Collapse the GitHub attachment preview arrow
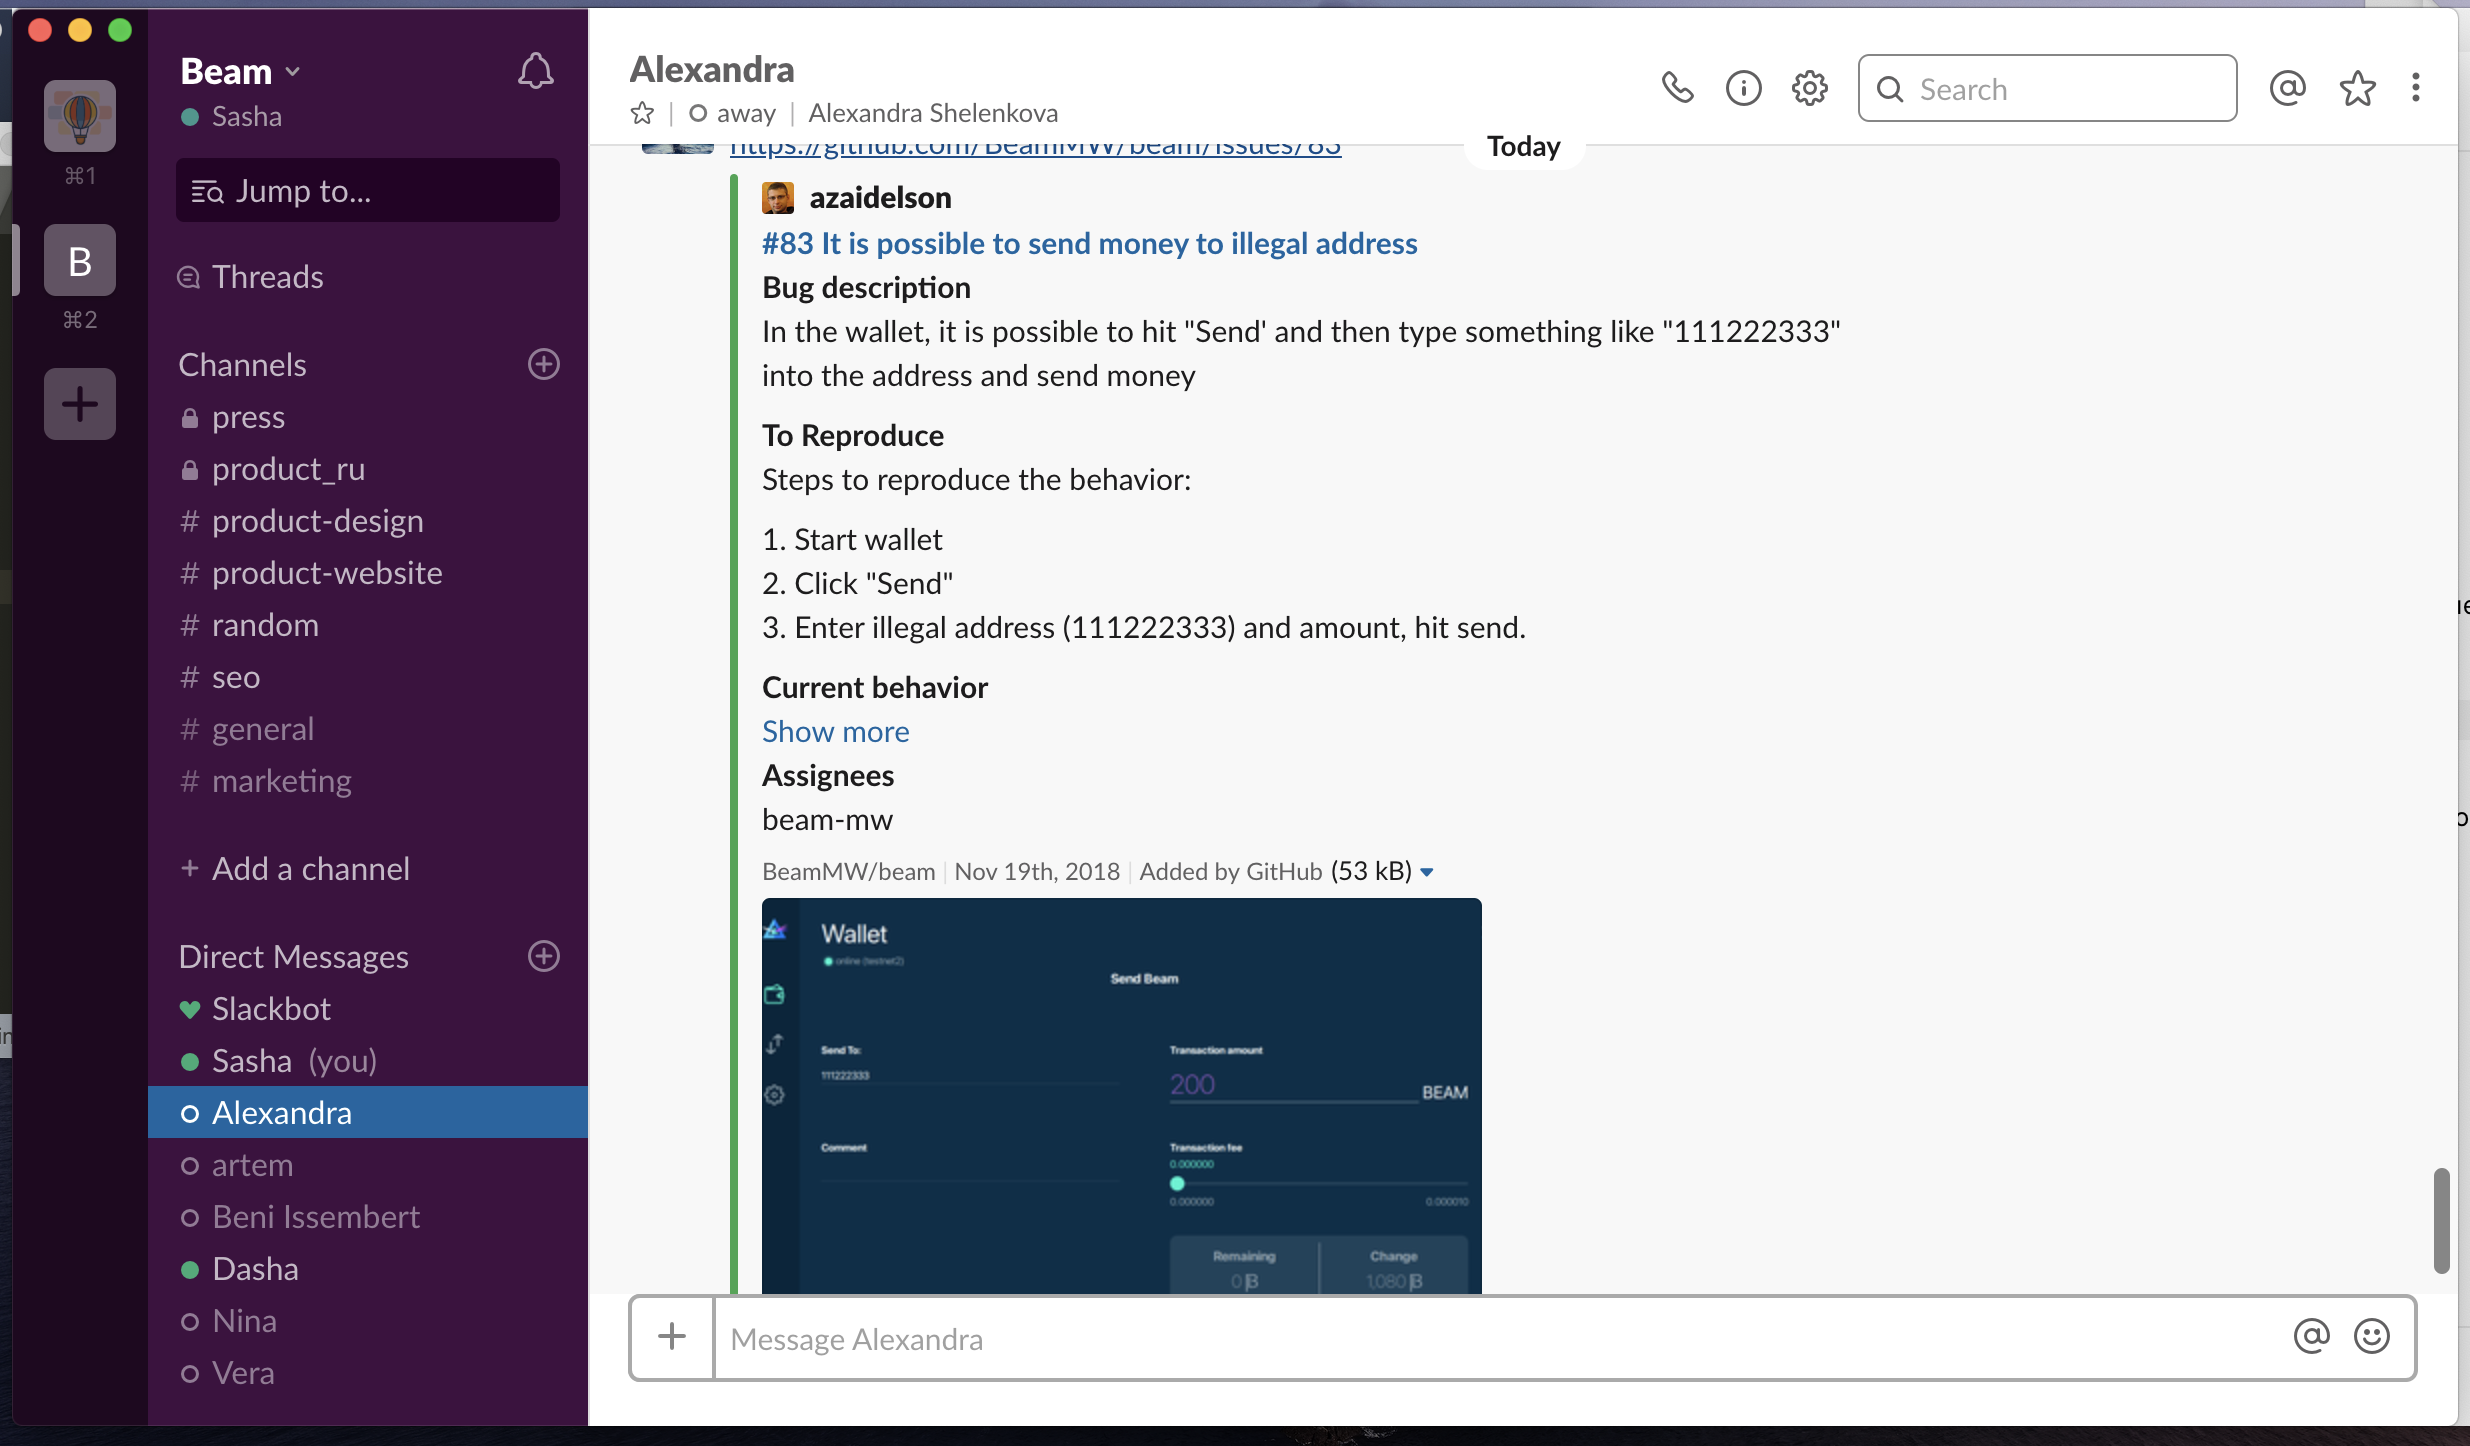 coord(1427,872)
